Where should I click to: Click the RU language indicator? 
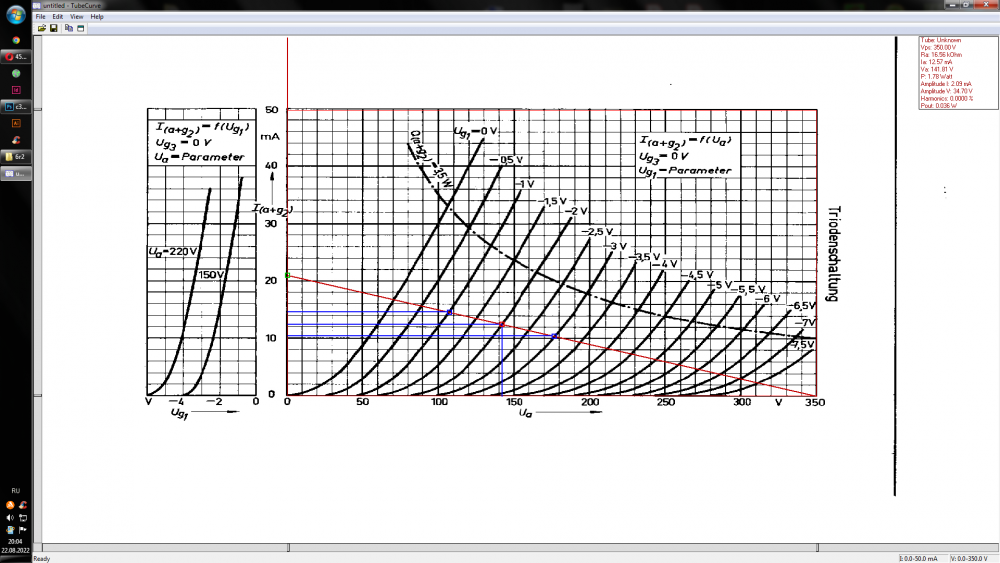[16, 492]
